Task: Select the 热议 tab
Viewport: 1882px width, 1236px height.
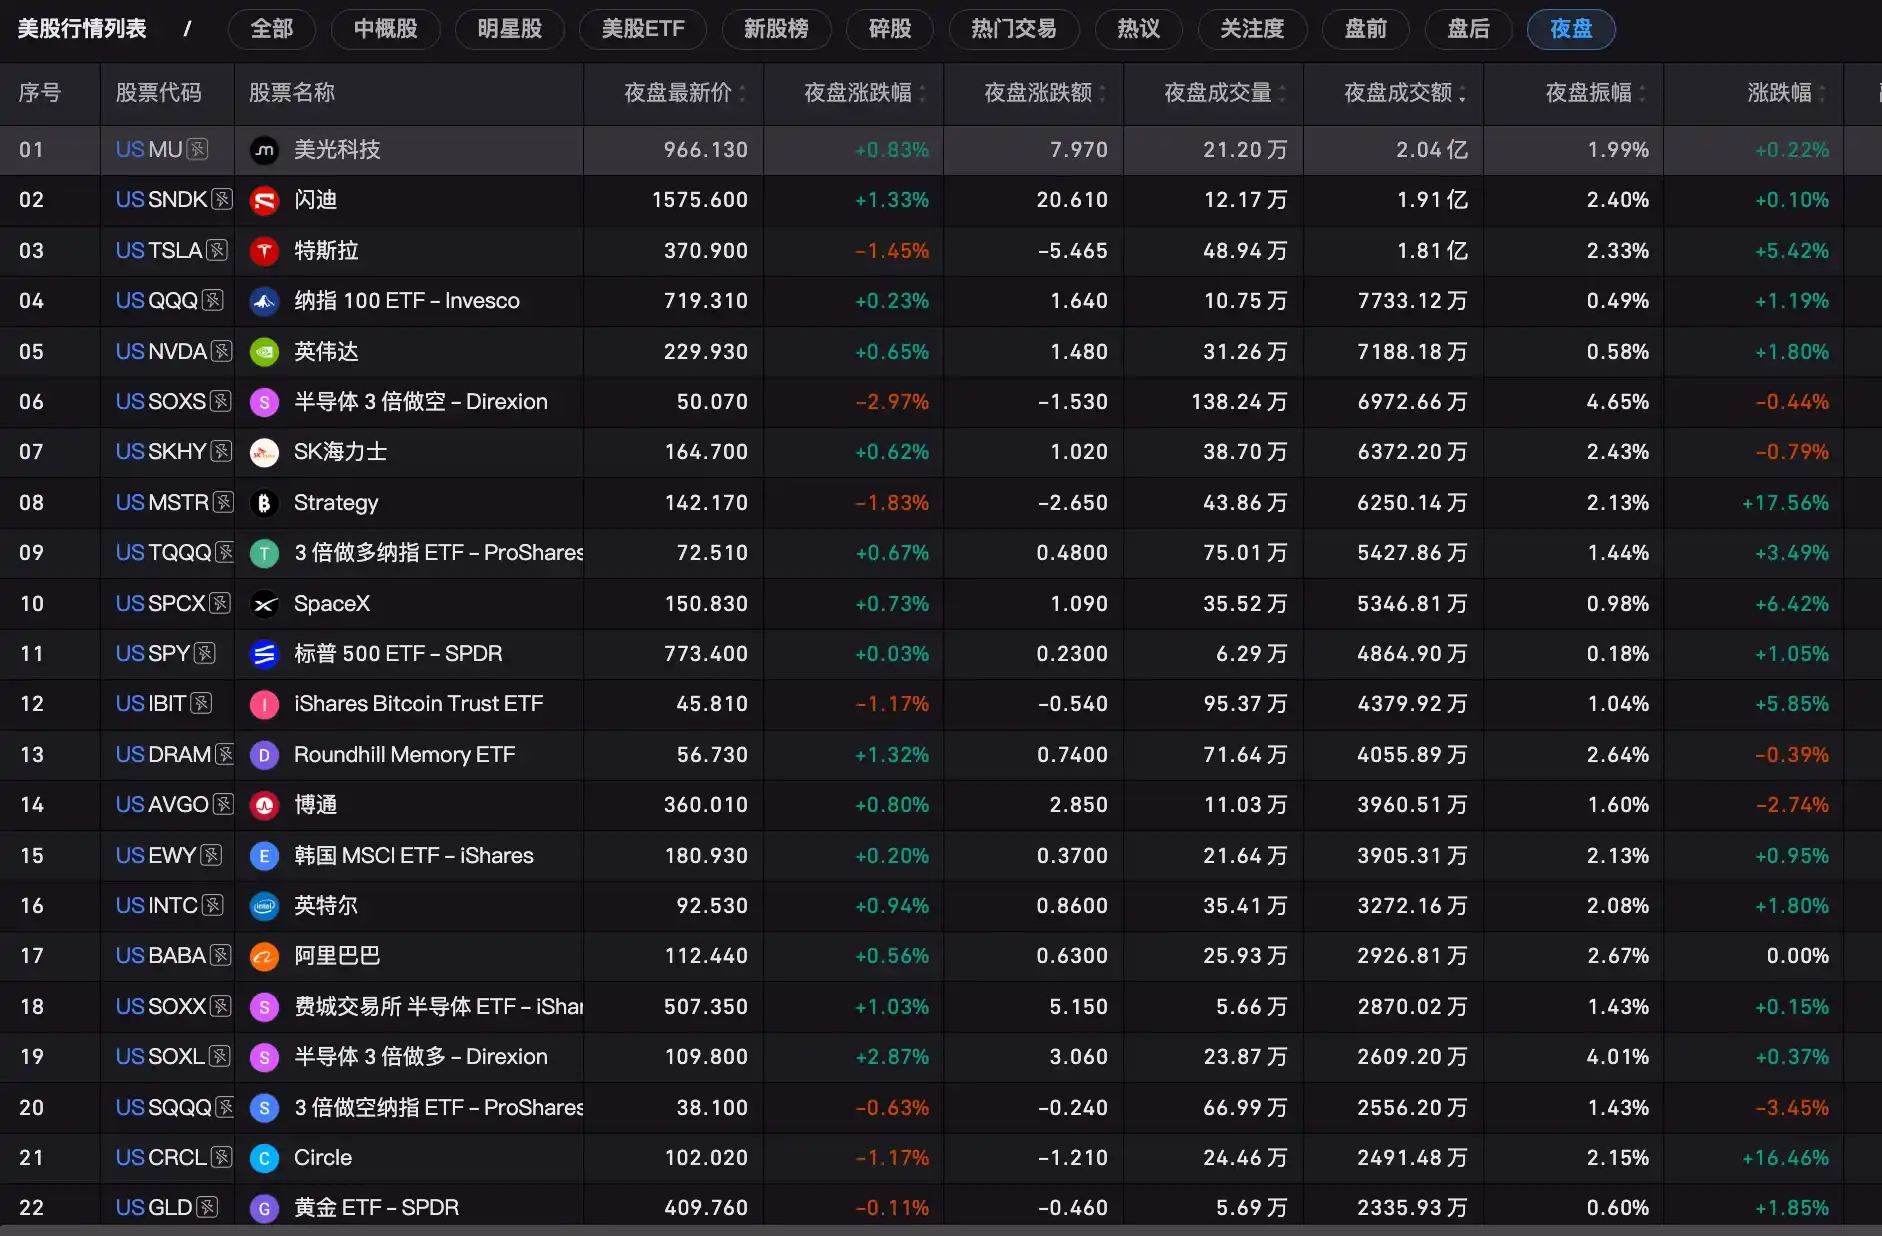Action: coord(1139,29)
